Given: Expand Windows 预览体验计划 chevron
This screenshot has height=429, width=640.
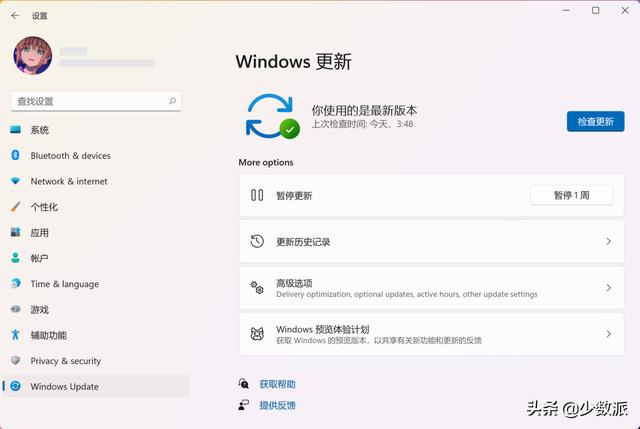Looking at the screenshot, I should pos(608,334).
